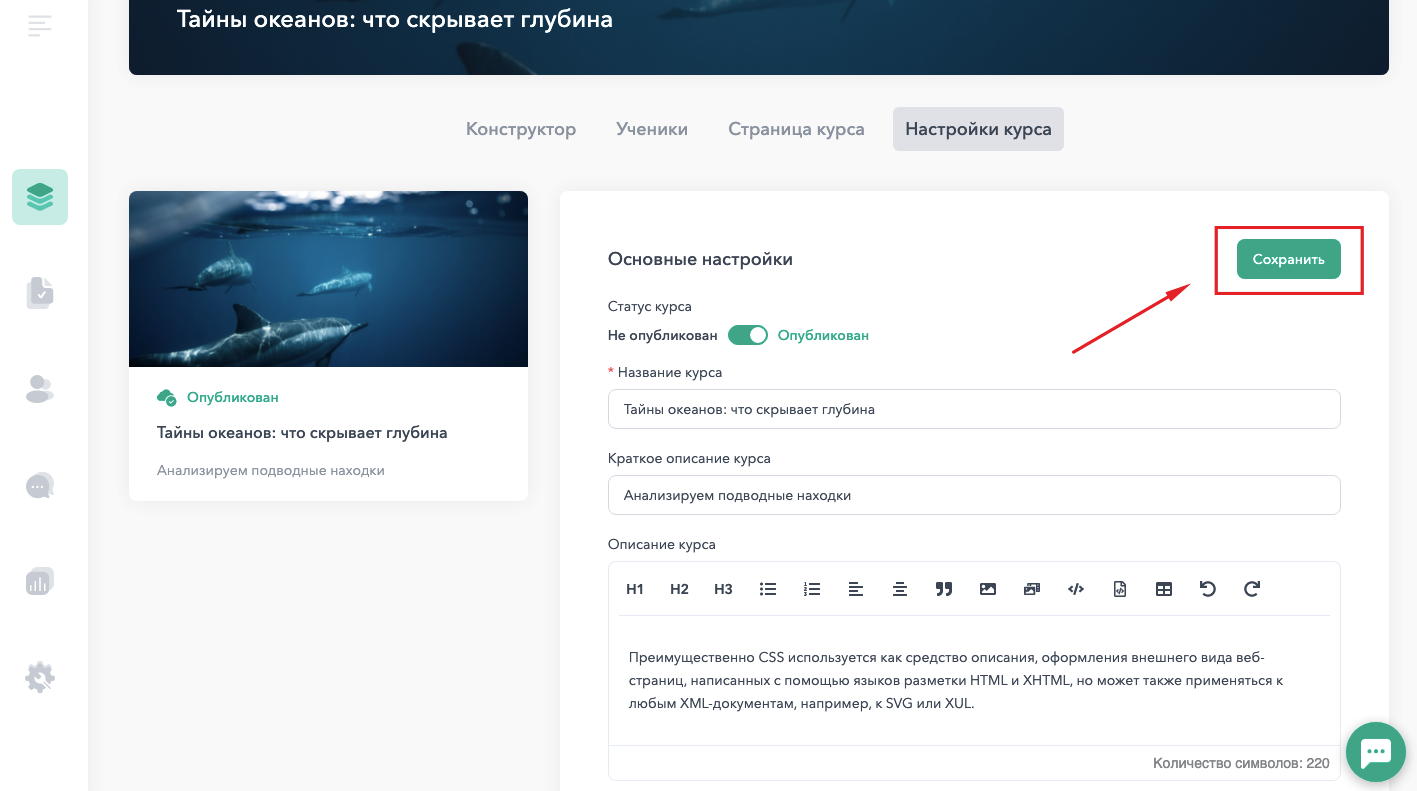Image resolution: width=1417 pixels, height=791 pixels.
Task: Insert a bulleted list in the editor
Action: [x=768, y=589]
